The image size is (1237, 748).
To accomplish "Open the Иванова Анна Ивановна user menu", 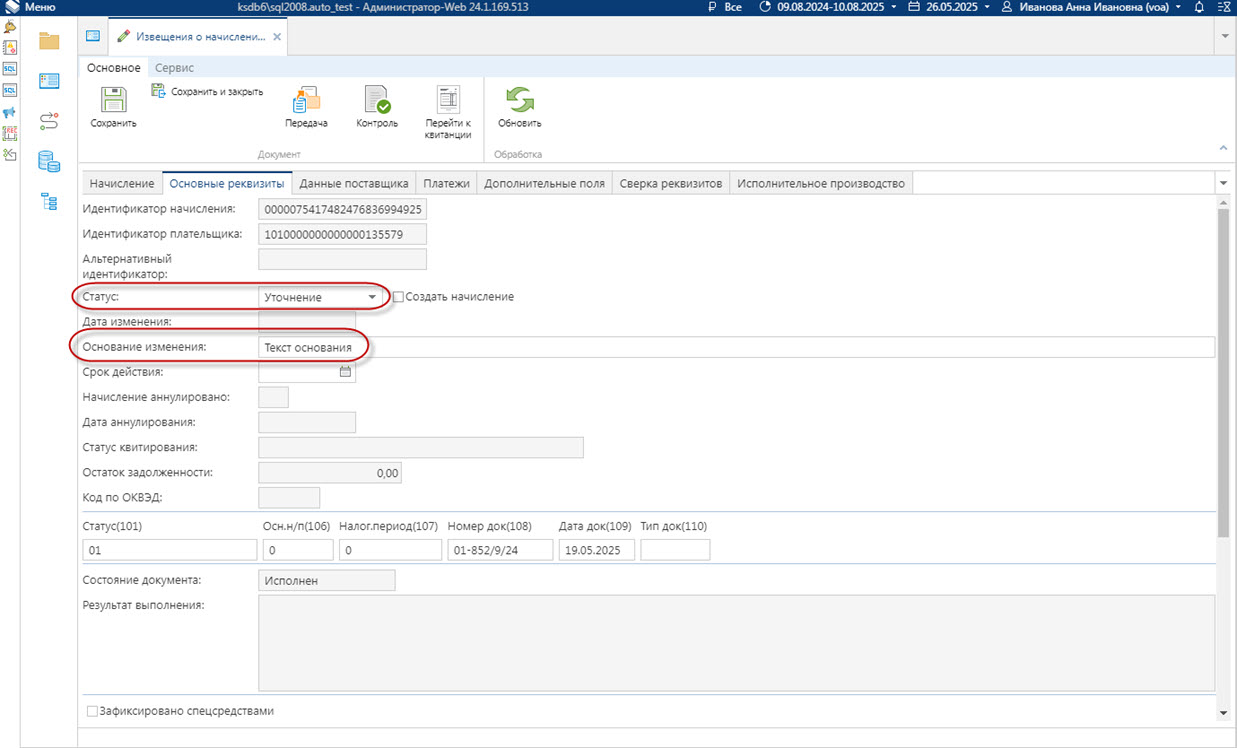I will coord(1092,7).
